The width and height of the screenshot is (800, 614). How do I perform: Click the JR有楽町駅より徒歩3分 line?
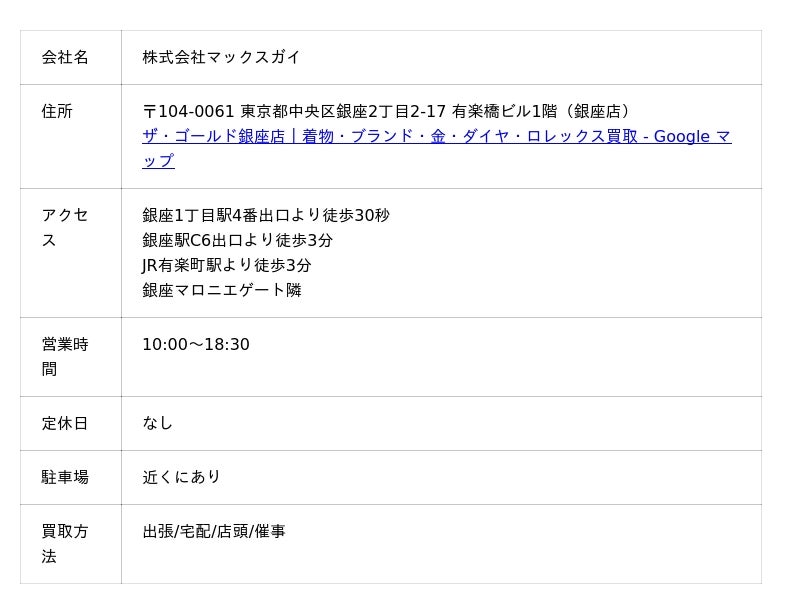pyautogui.click(x=227, y=265)
